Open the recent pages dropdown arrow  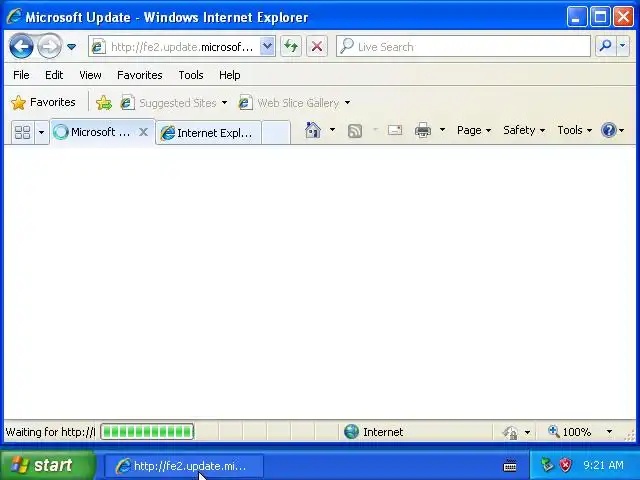pyautogui.click(x=71, y=47)
